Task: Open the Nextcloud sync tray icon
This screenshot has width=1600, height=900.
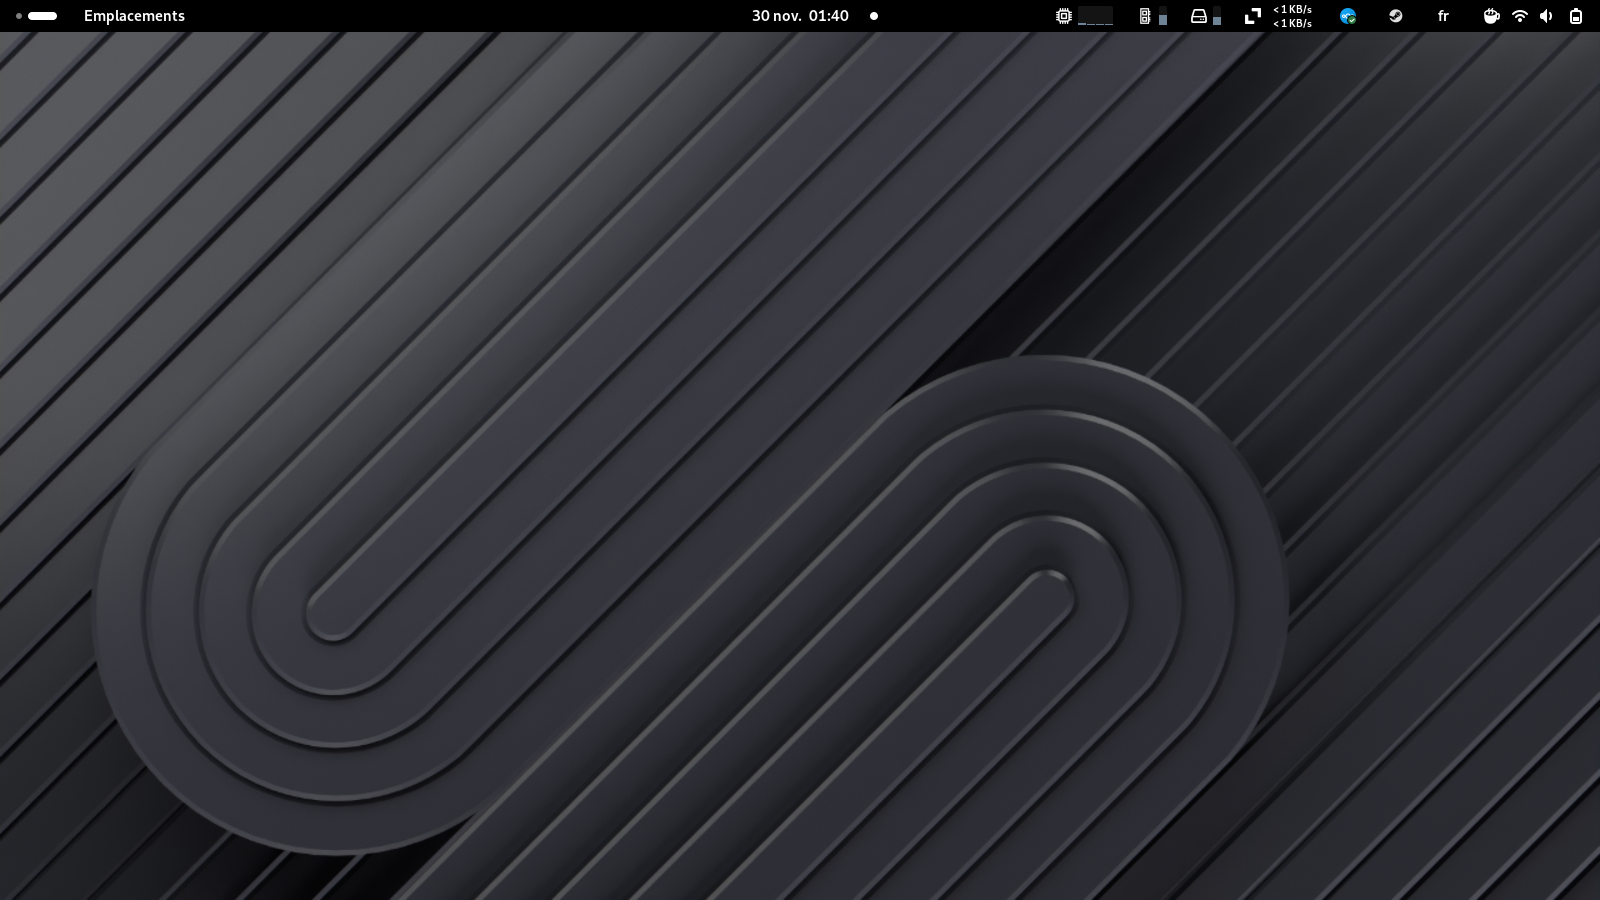Action: pos(1348,16)
